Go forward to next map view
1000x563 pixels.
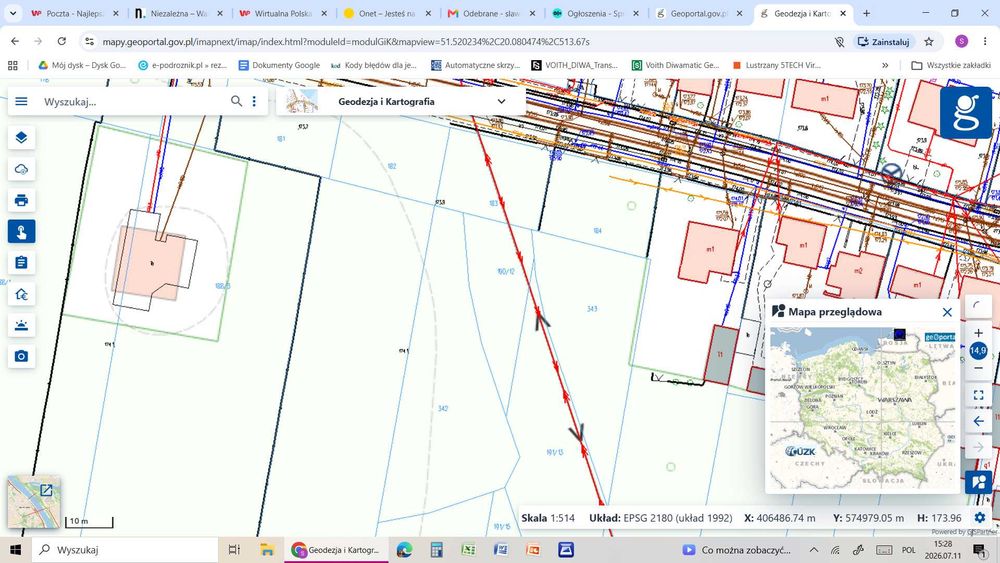(x=978, y=448)
